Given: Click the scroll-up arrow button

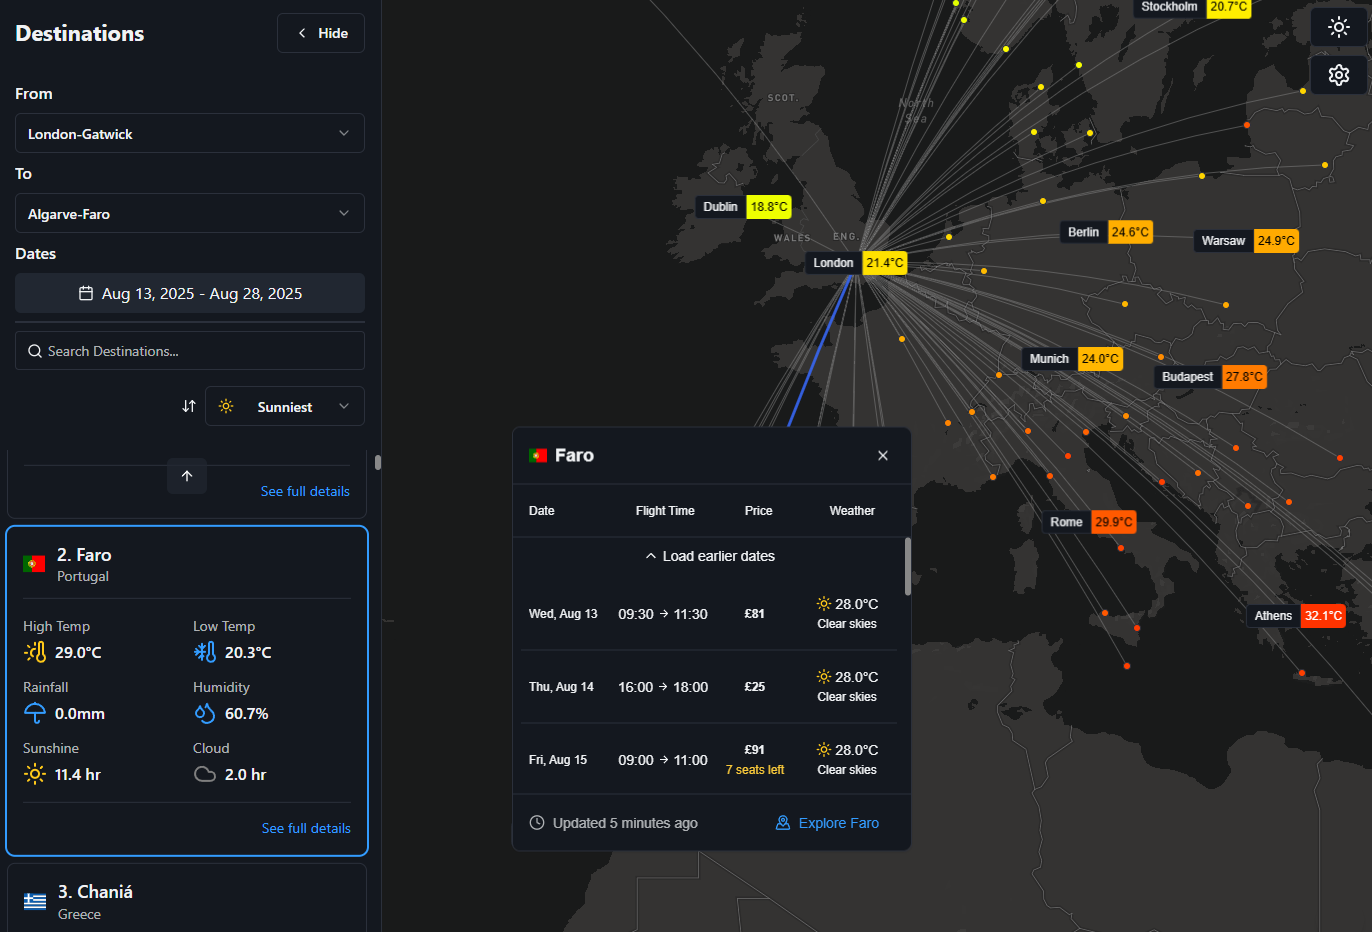Looking at the screenshot, I should point(187,476).
